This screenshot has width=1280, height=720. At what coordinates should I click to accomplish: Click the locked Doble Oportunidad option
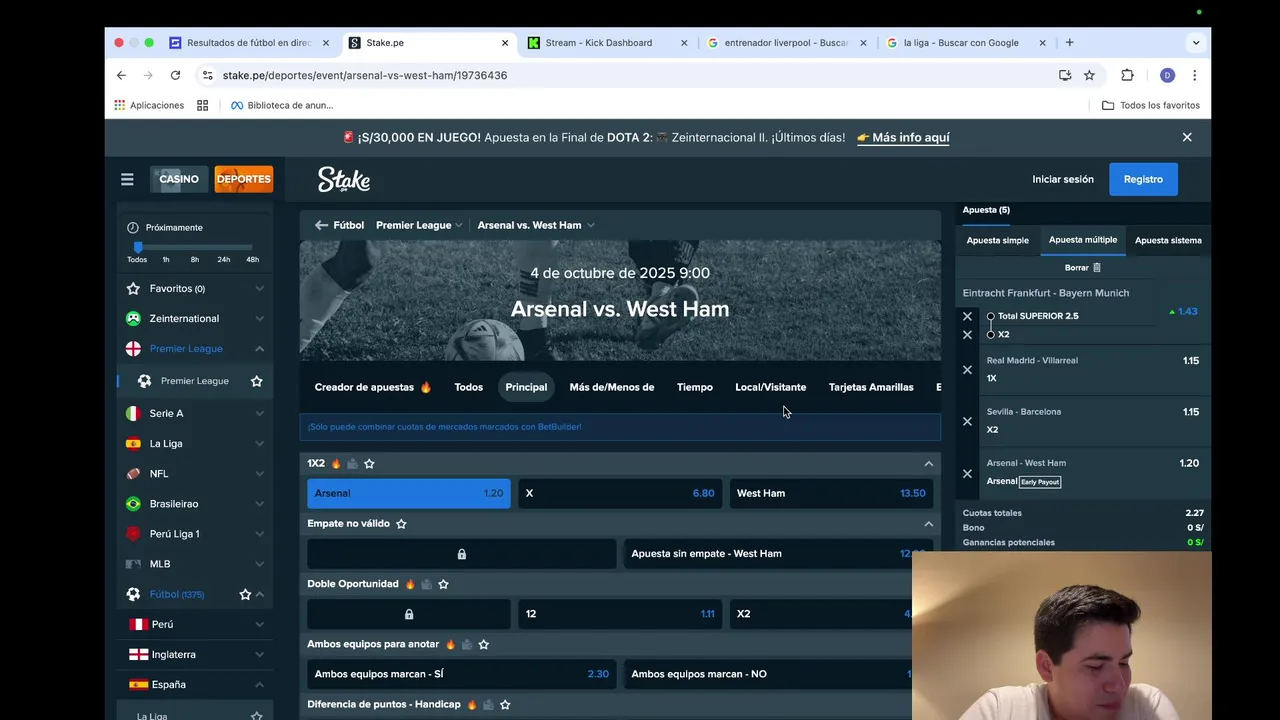coord(408,614)
